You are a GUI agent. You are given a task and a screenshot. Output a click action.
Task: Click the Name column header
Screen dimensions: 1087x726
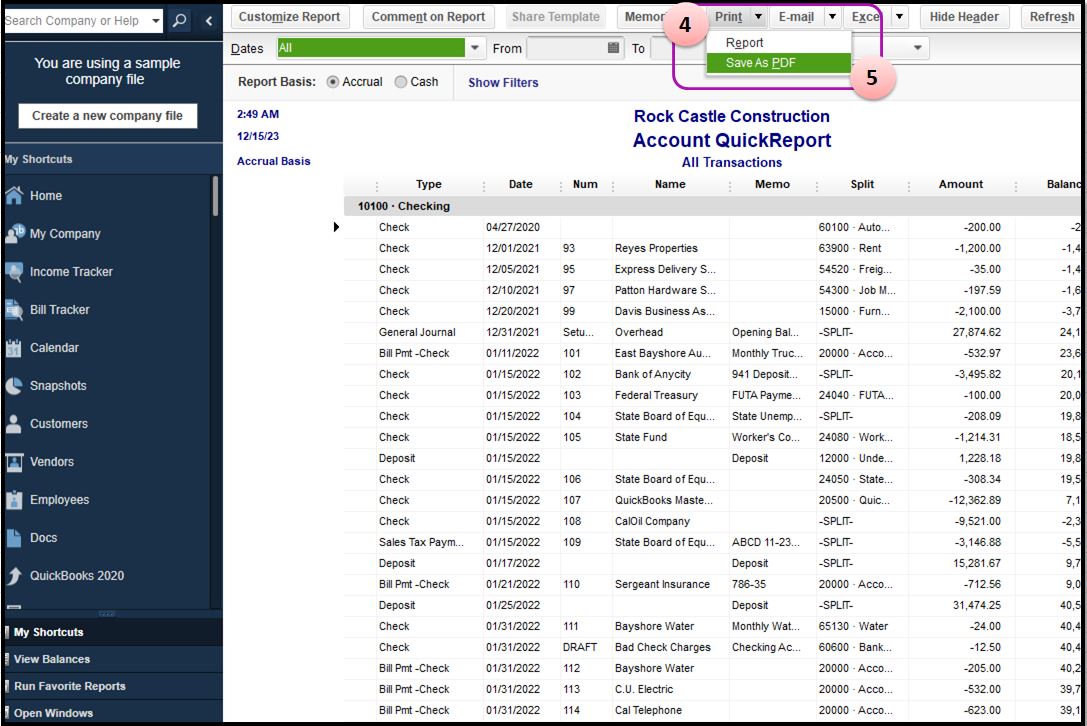(x=670, y=184)
